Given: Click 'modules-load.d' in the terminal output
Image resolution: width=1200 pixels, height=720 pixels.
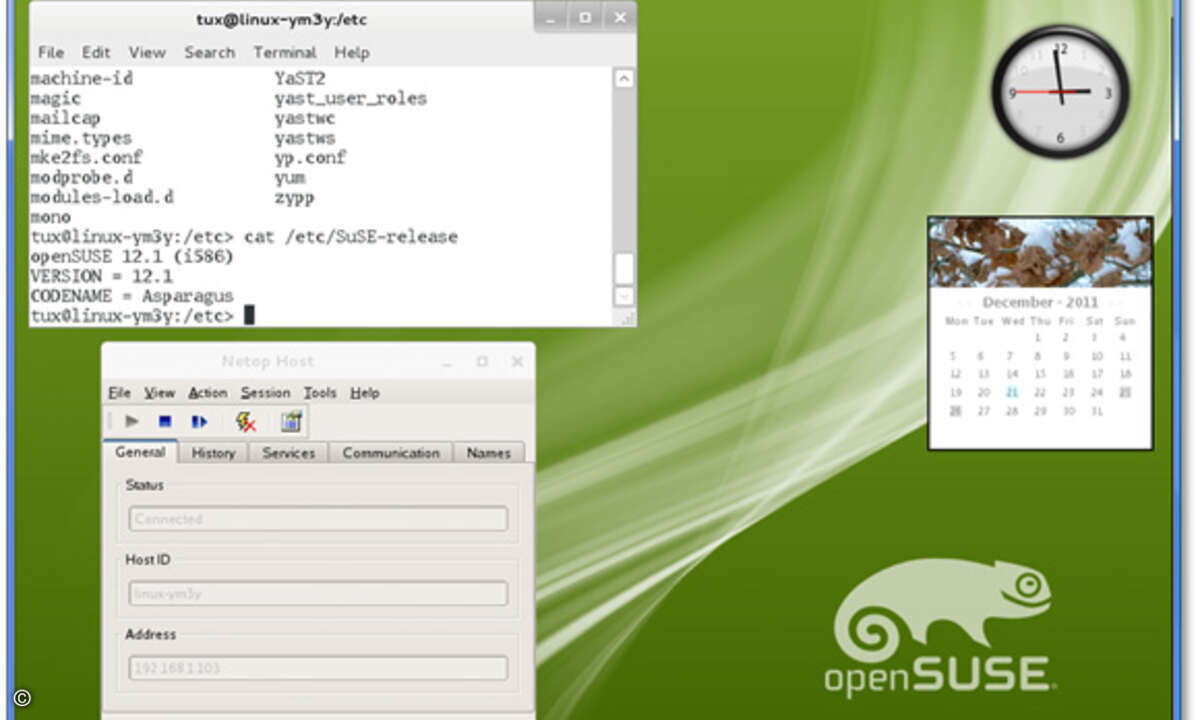Looking at the screenshot, I should (x=101, y=197).
